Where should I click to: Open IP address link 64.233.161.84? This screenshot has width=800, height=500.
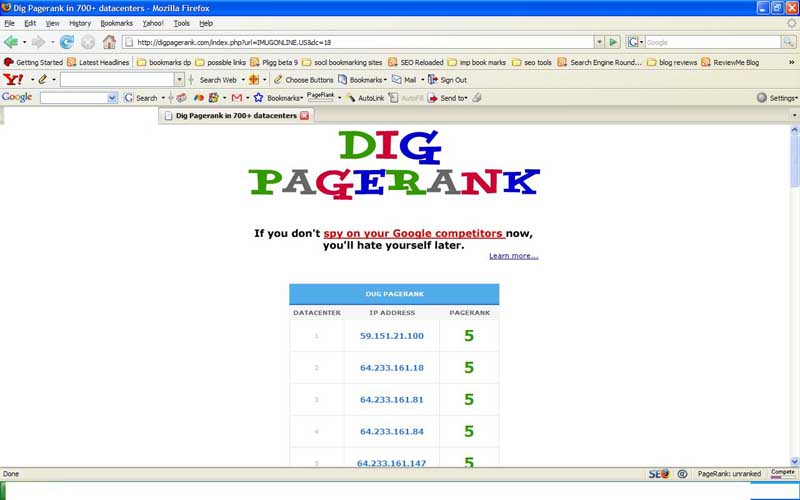[392, 432]
